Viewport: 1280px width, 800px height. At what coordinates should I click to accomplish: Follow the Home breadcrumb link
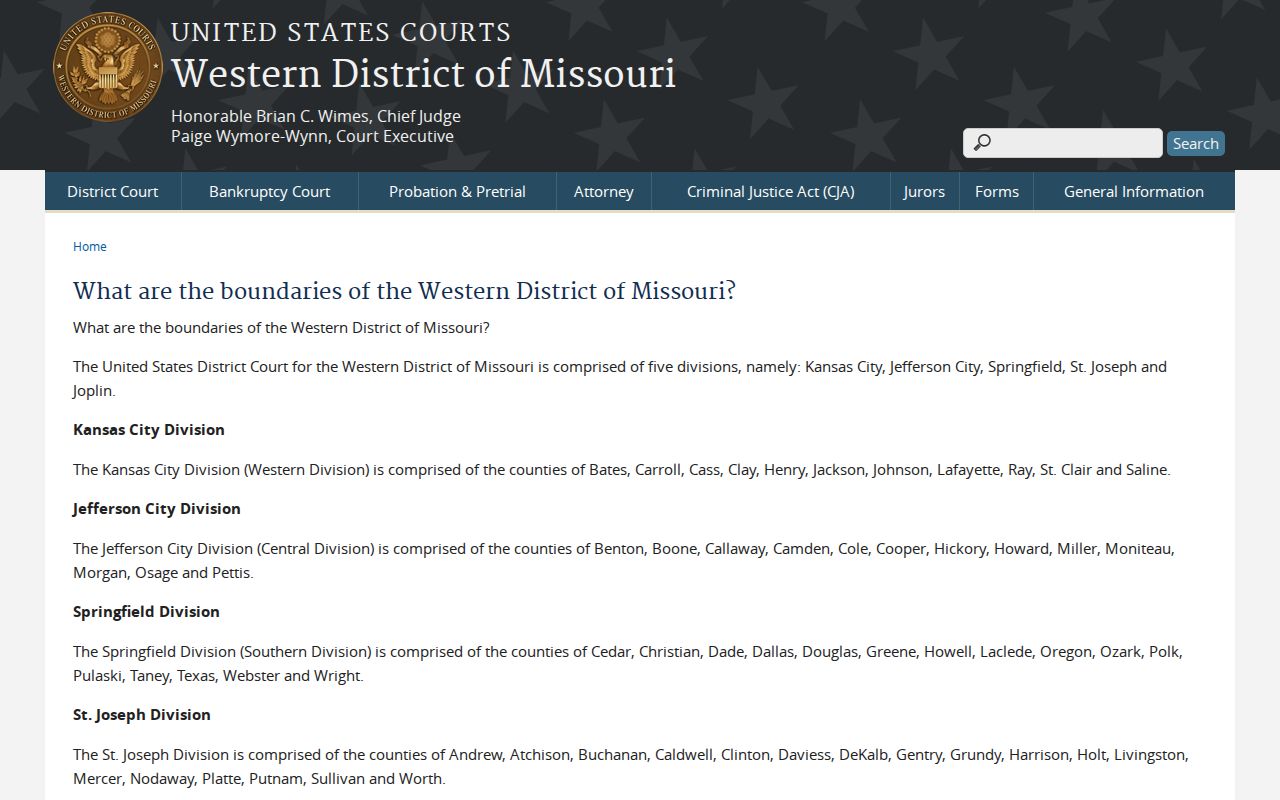[x=90, y=246]
